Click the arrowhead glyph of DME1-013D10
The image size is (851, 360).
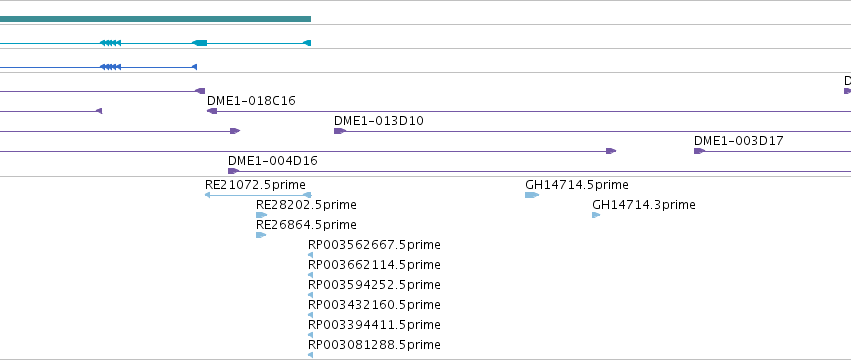340,131
